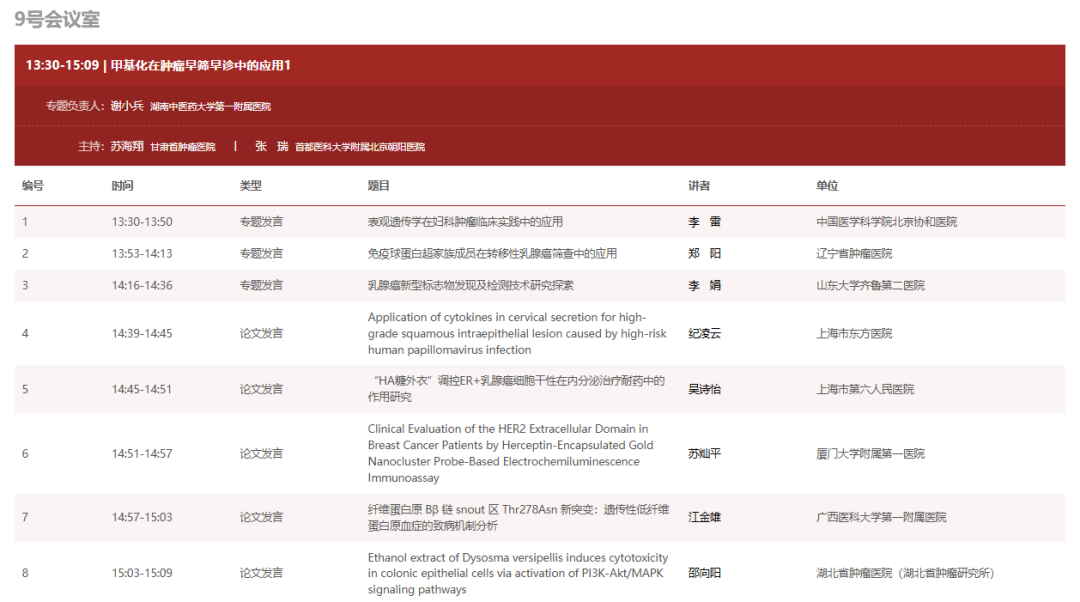
Task: Click speaker 邵向阳
Action: pyautogui.click(x=705, y=573)
